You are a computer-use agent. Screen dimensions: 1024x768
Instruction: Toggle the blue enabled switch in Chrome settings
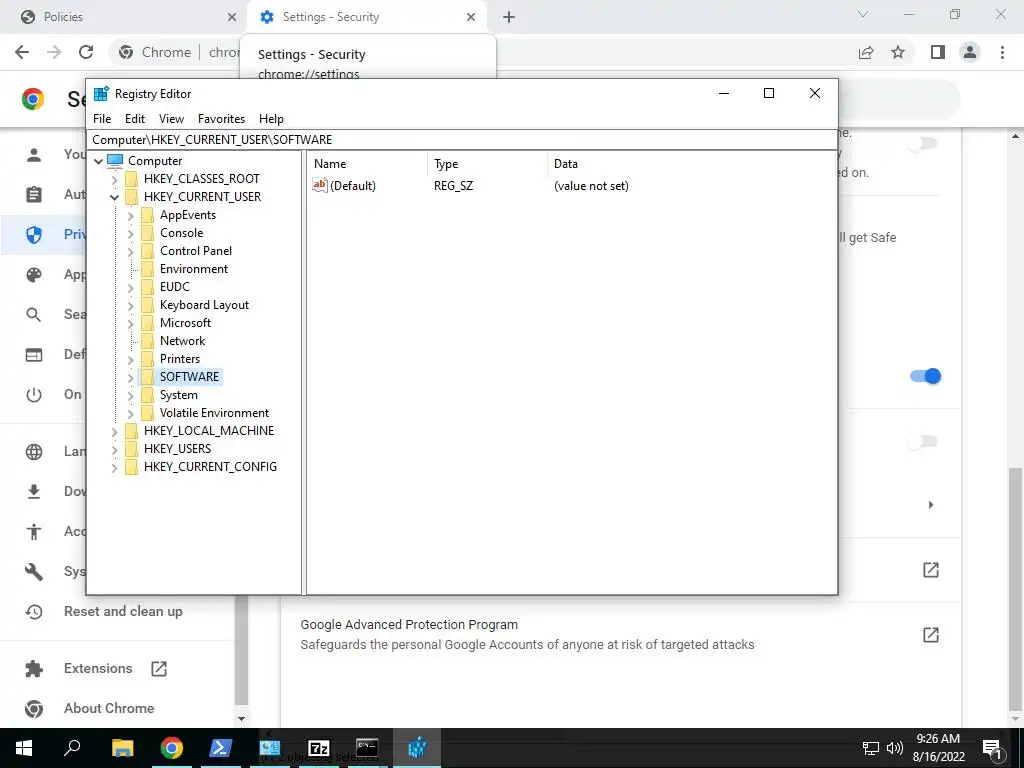pyautogui.click(x=925, y=376)
